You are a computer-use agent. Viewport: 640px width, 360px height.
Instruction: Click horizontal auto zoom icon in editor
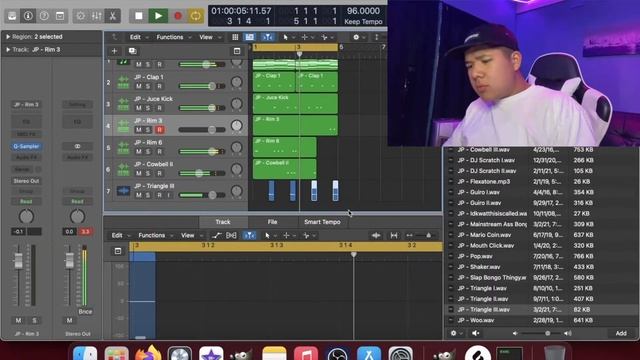click(x=394, y=236)
